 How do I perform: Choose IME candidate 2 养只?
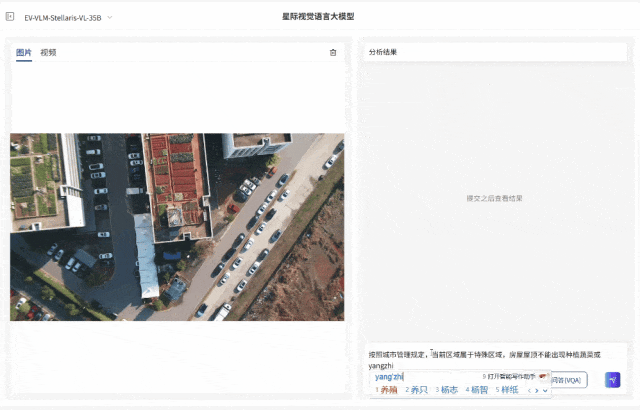(416, 390)
